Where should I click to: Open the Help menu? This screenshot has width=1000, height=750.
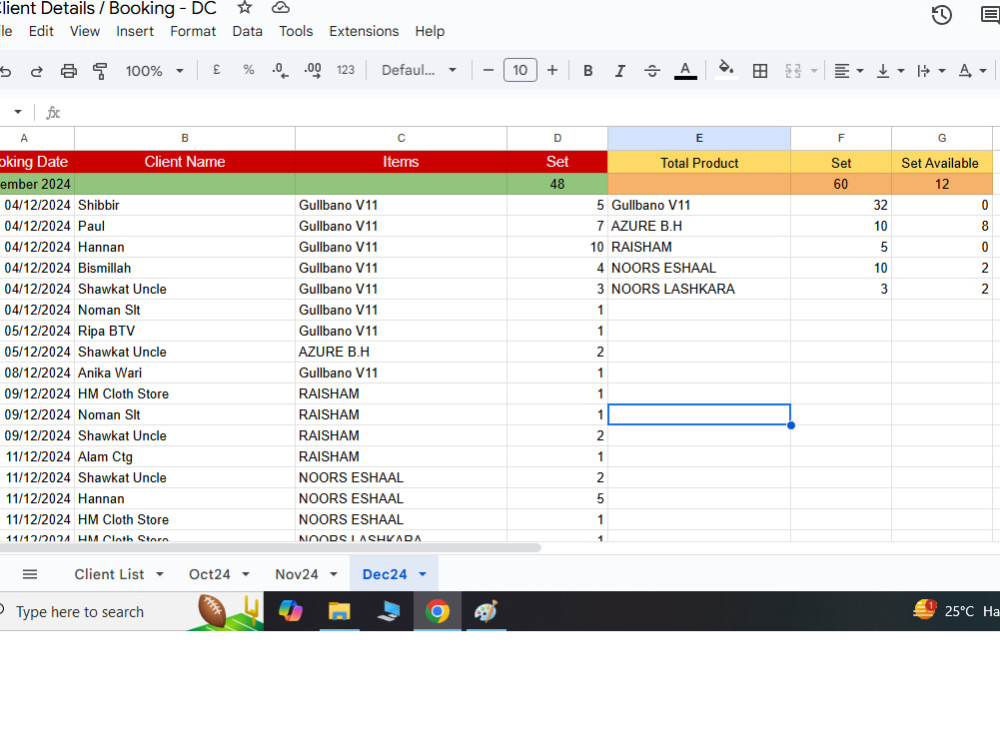pyautogui.click(x=429, y=31)
